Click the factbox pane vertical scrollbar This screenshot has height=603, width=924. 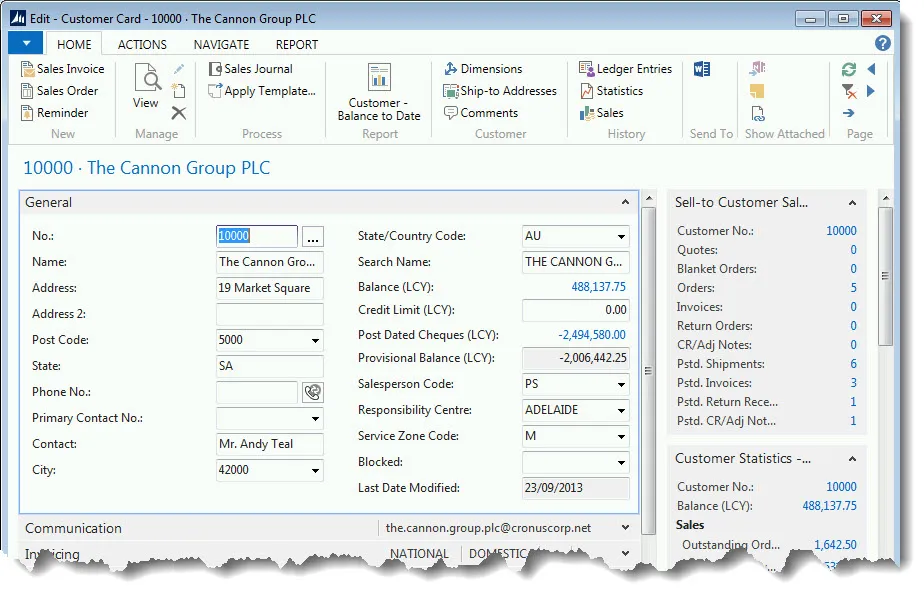[885, 275]
